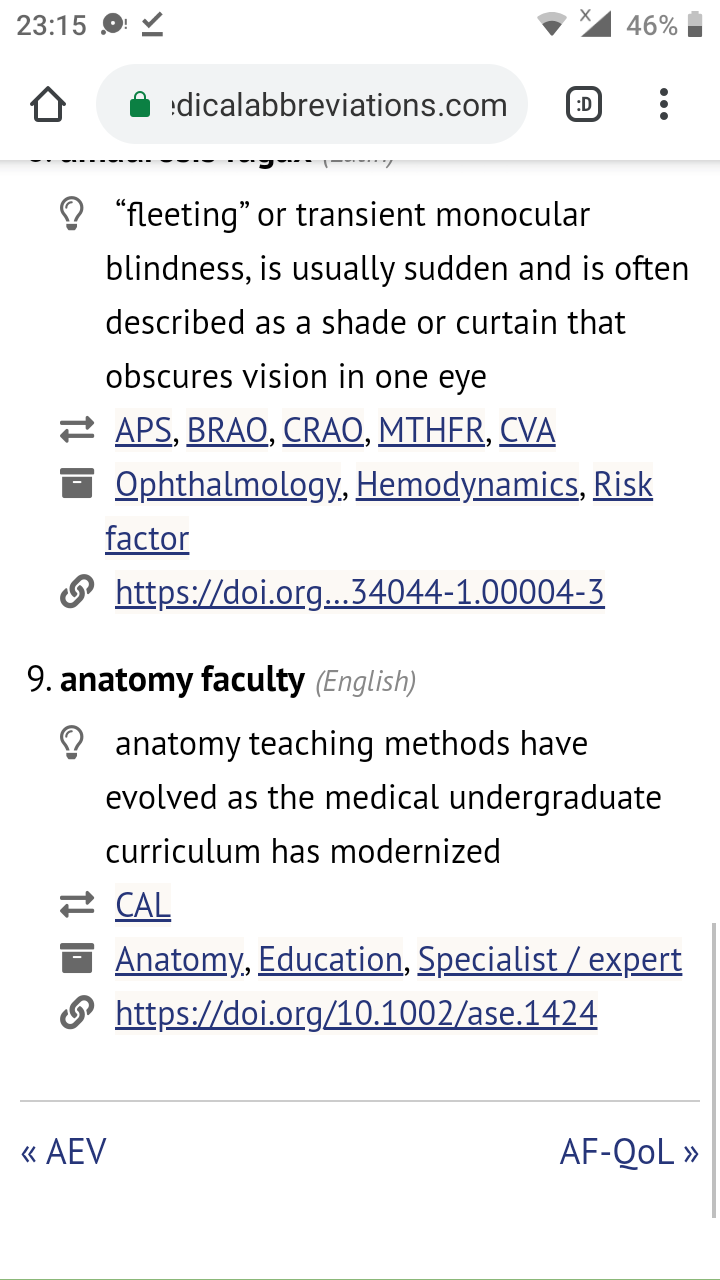Click the page scrollbar on right edge
The width and height of the screenshot is (720, 1280).
[x=713, y=1070]
